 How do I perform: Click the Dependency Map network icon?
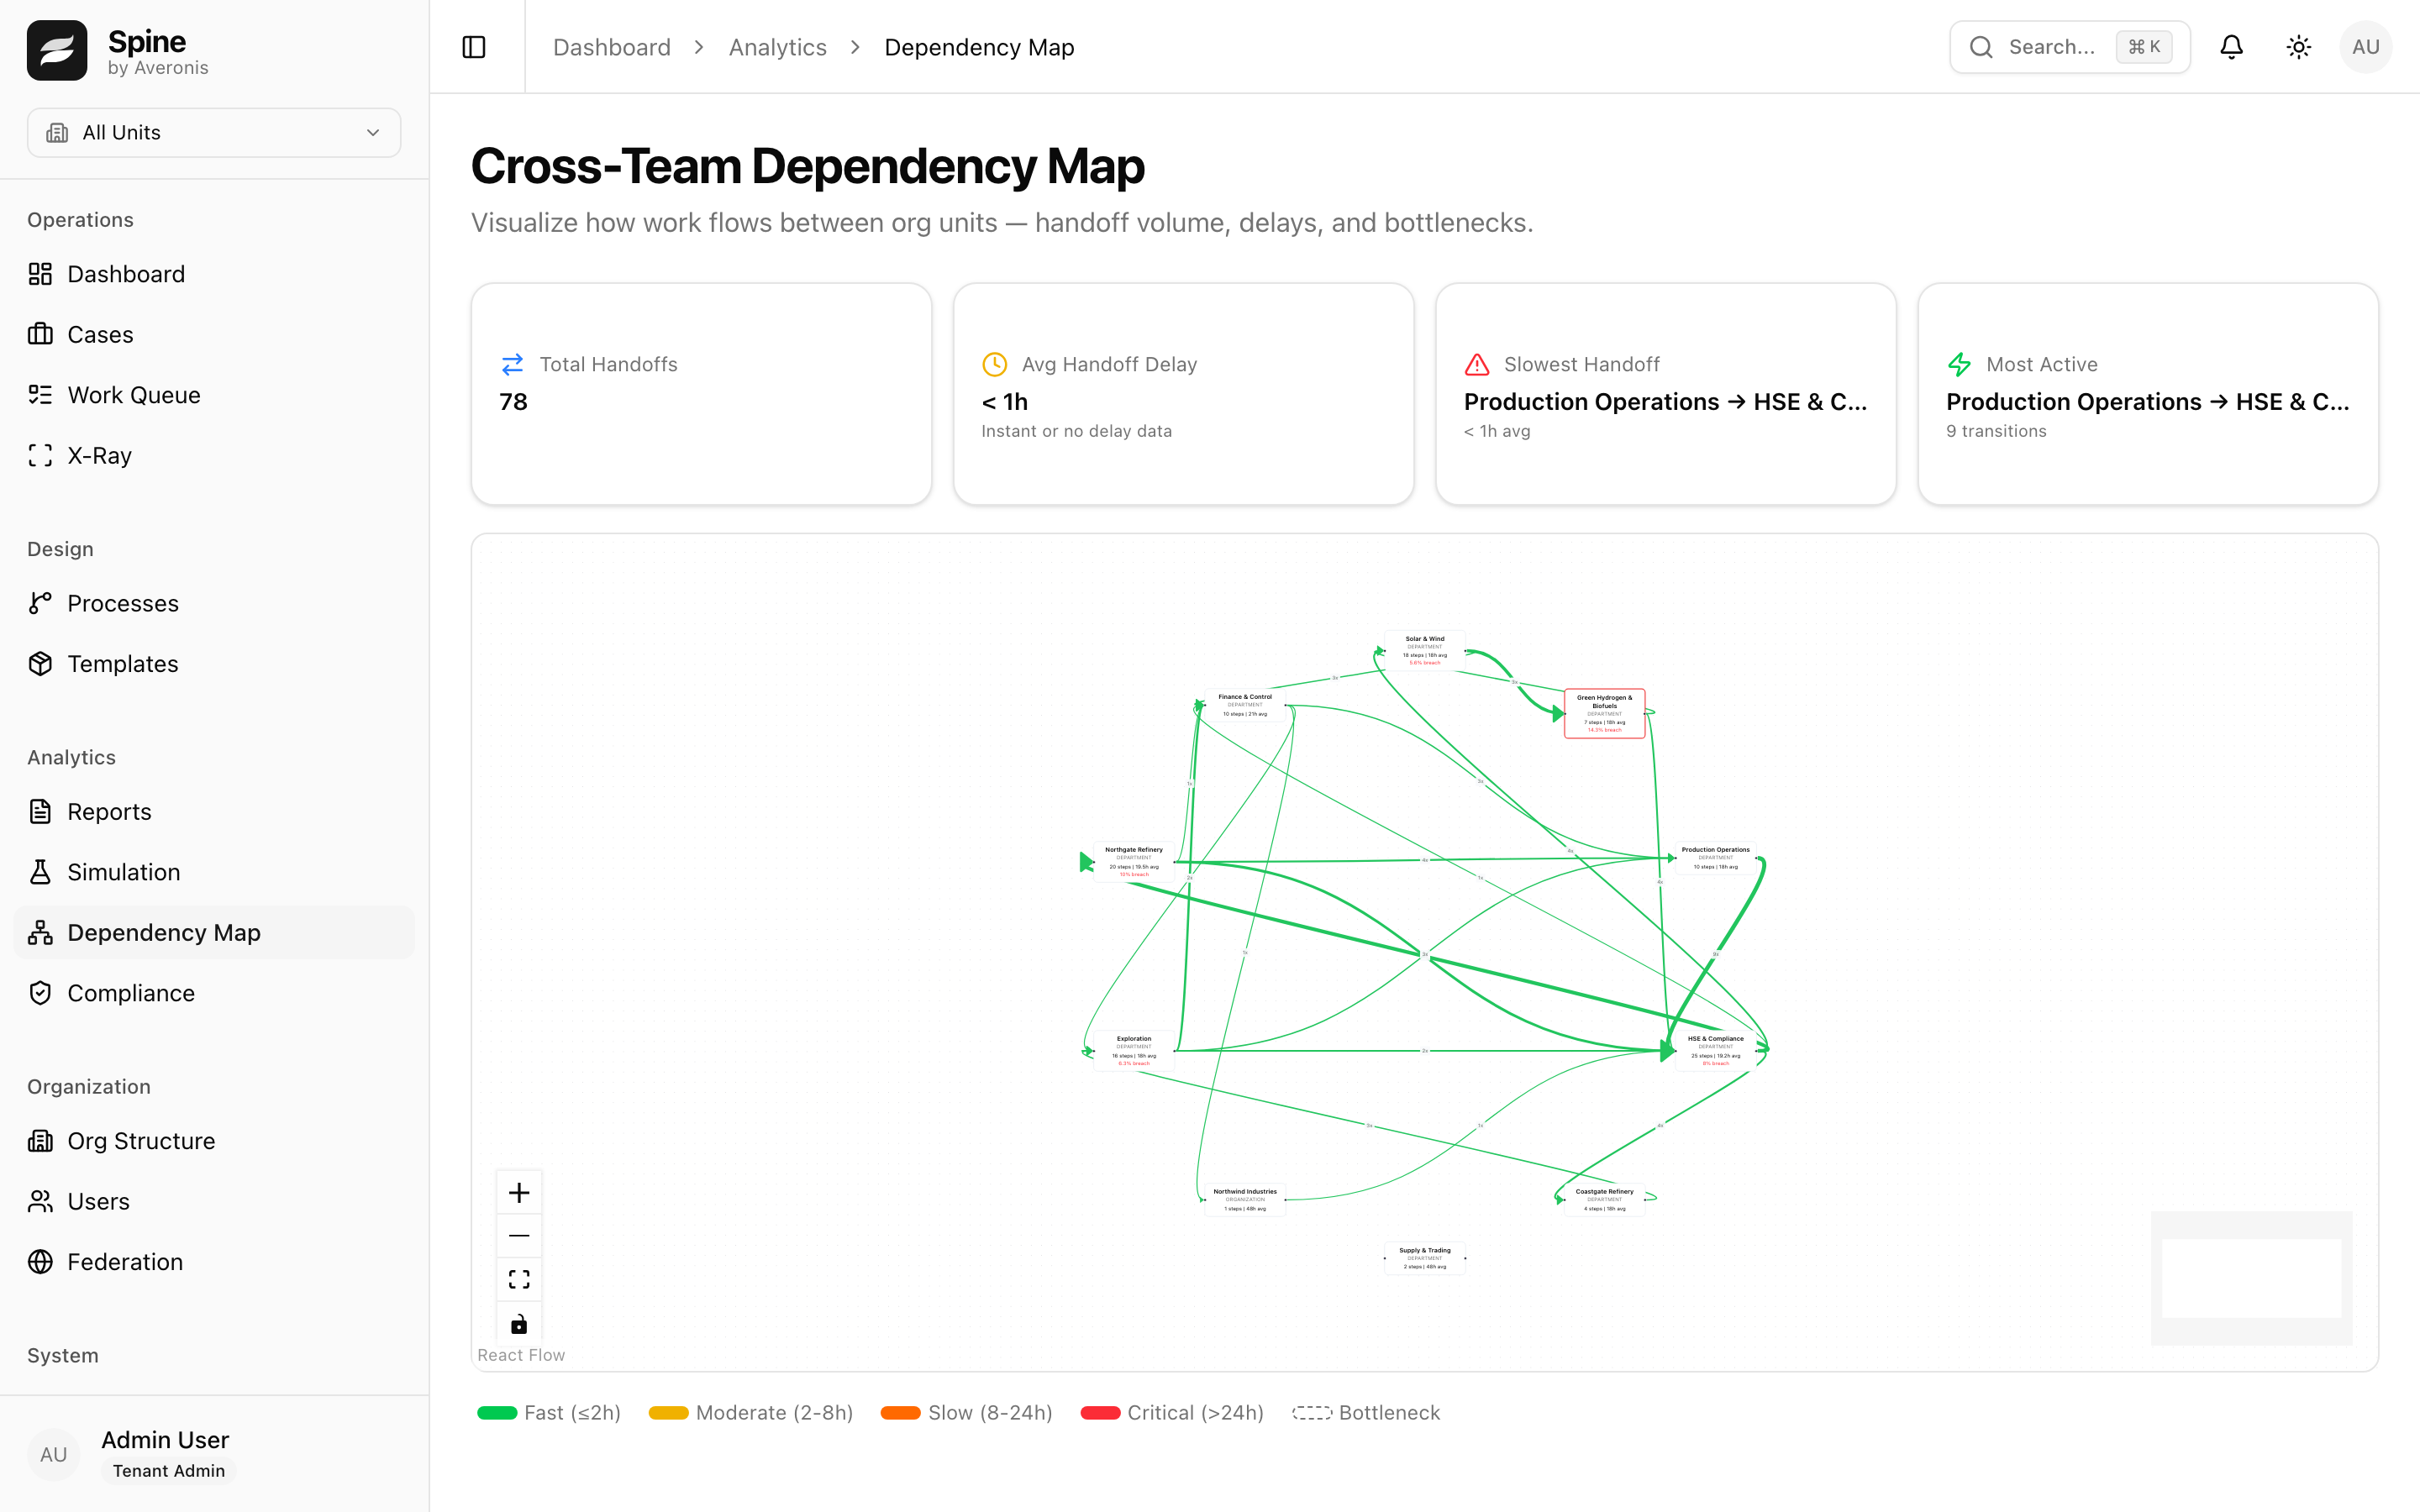tap(40, 932)
